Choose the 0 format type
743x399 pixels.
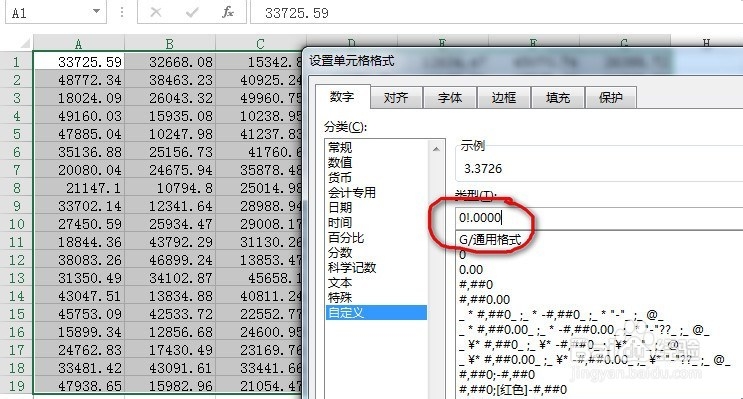[462, 255]
